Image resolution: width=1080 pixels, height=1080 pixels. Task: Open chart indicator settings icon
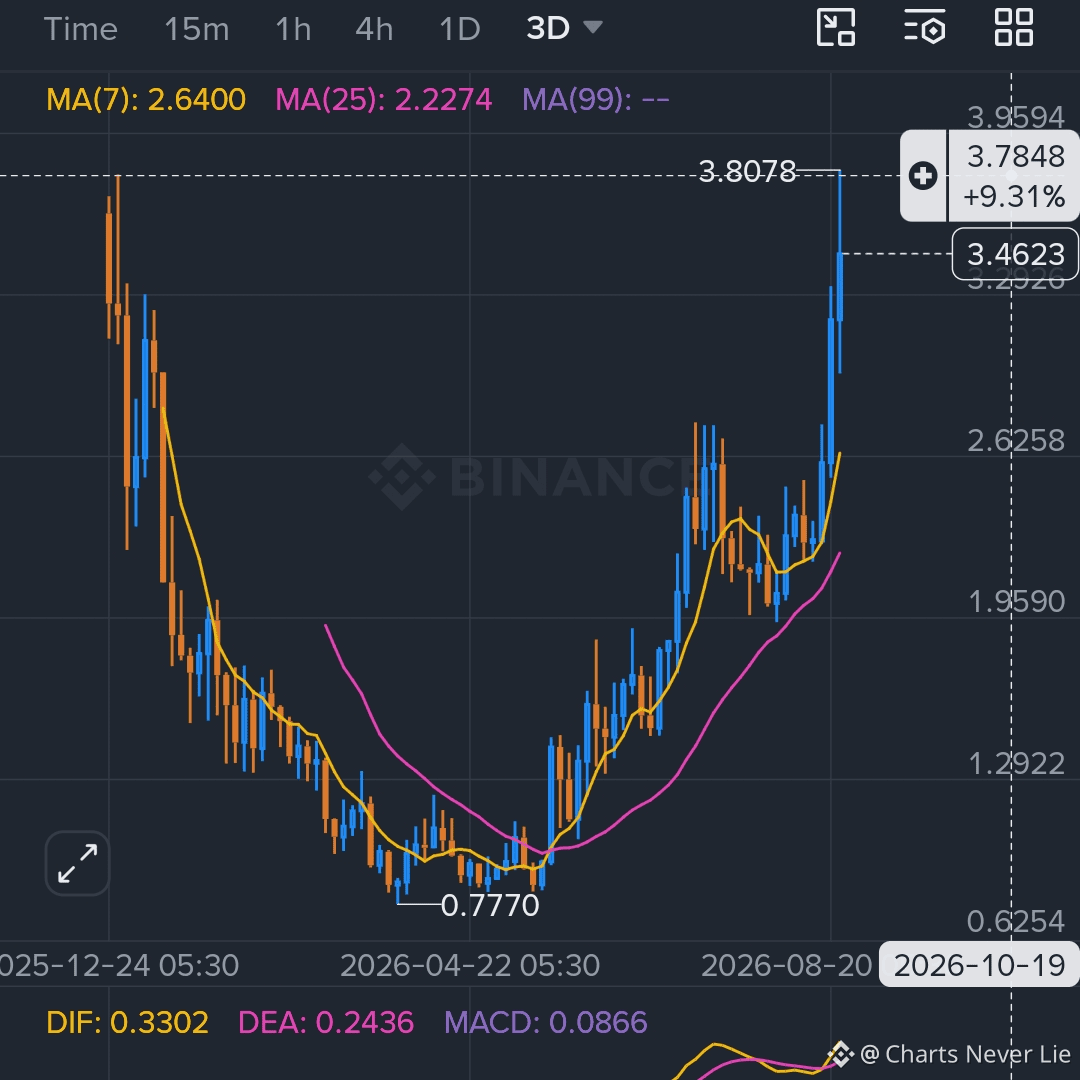tap(924, 28)
